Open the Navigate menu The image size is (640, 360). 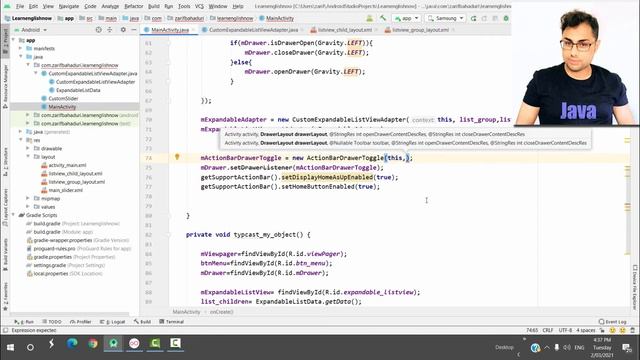coord(69,6)
